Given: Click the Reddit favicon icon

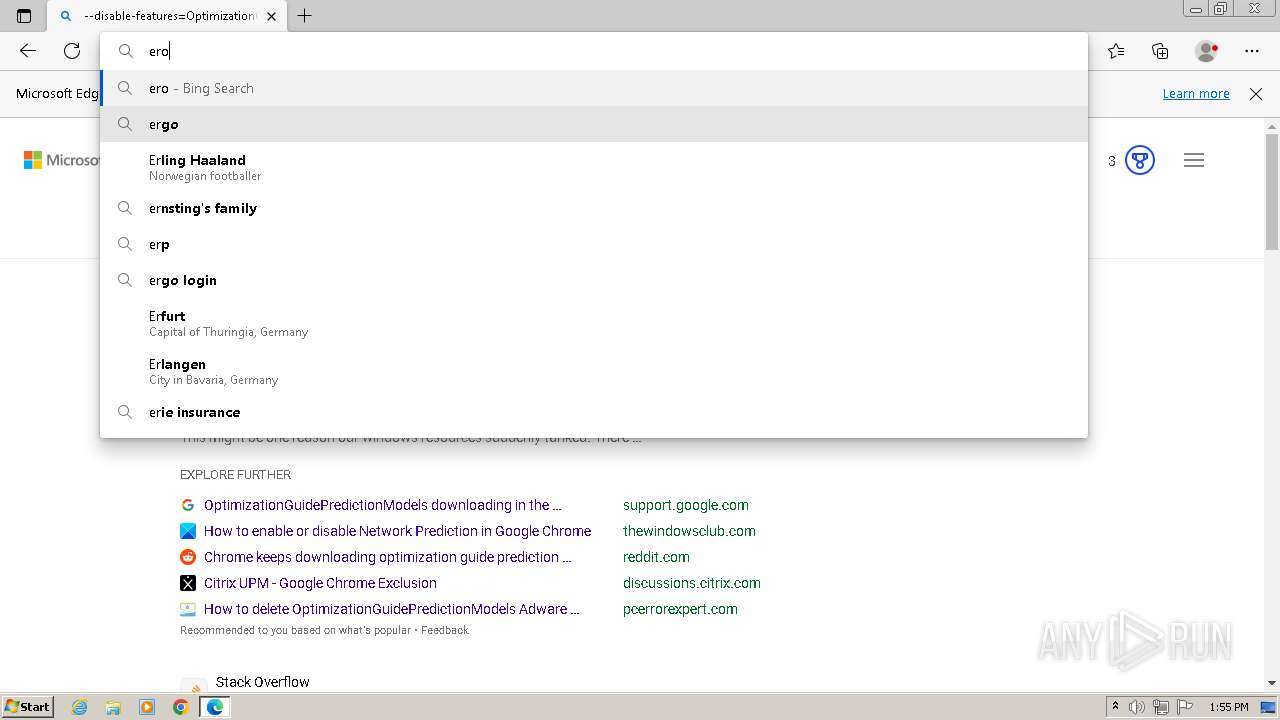Looking at the screenshot, I should click(x=188, y=557).
